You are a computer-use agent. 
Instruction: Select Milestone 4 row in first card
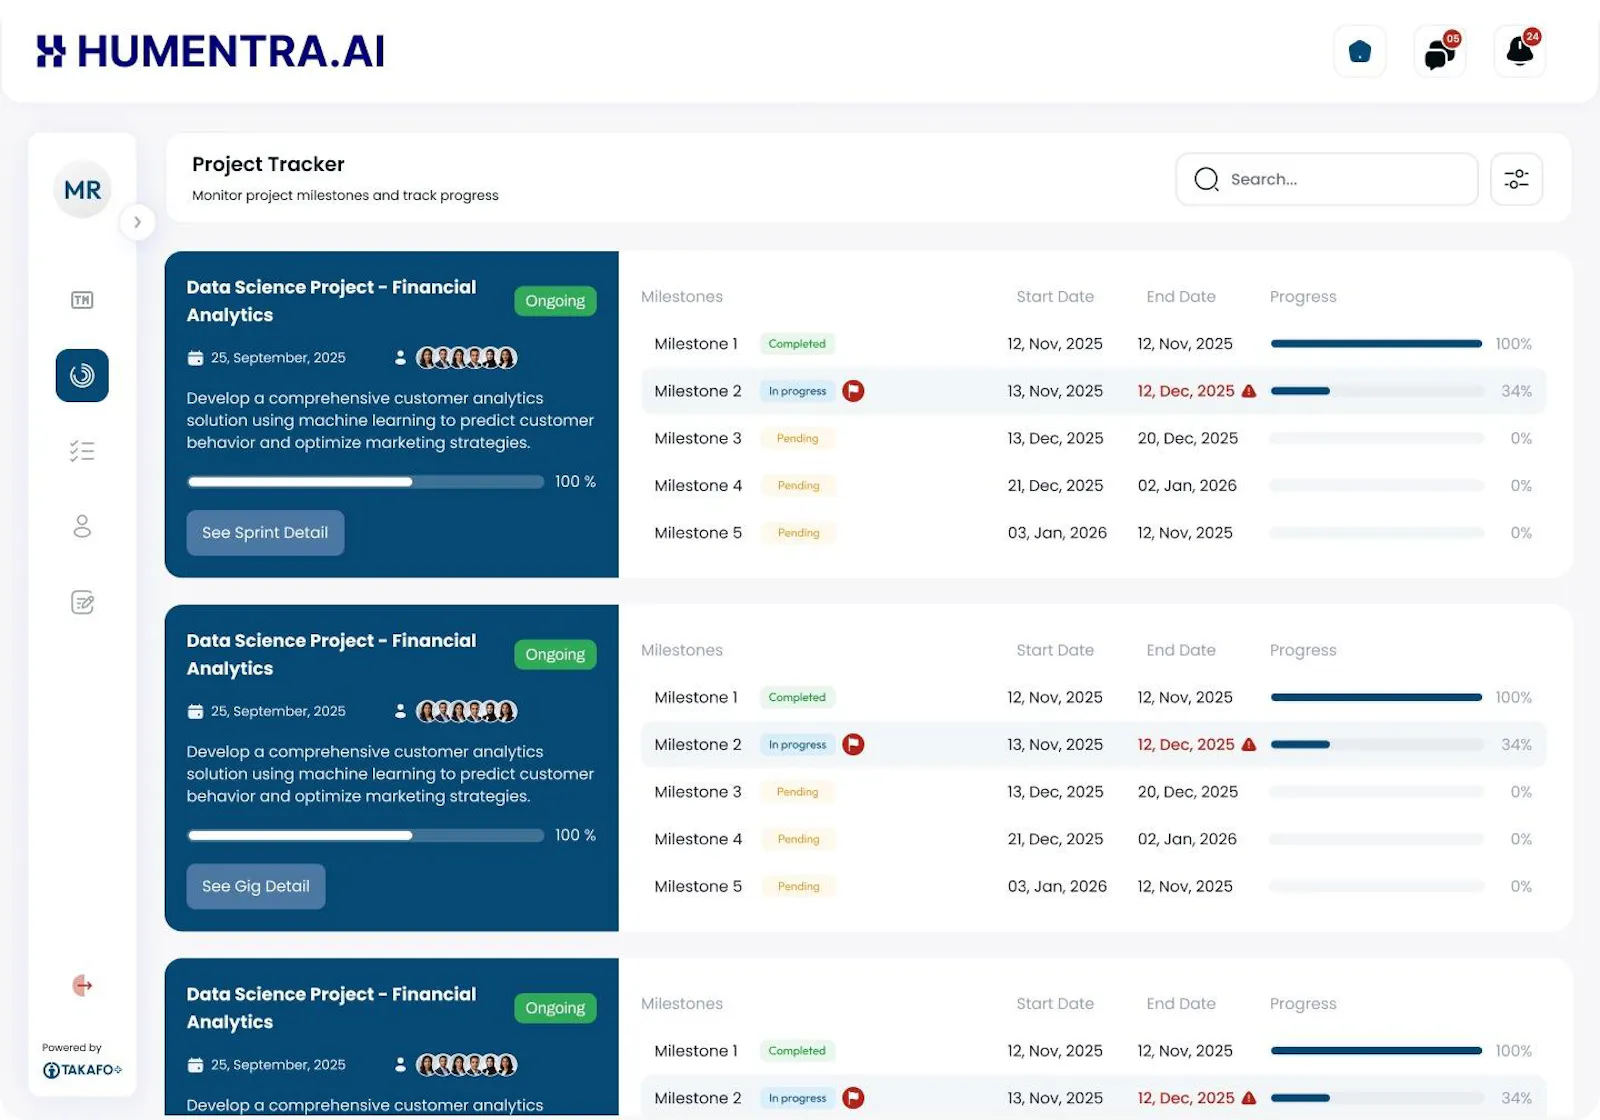point(1094,486)
